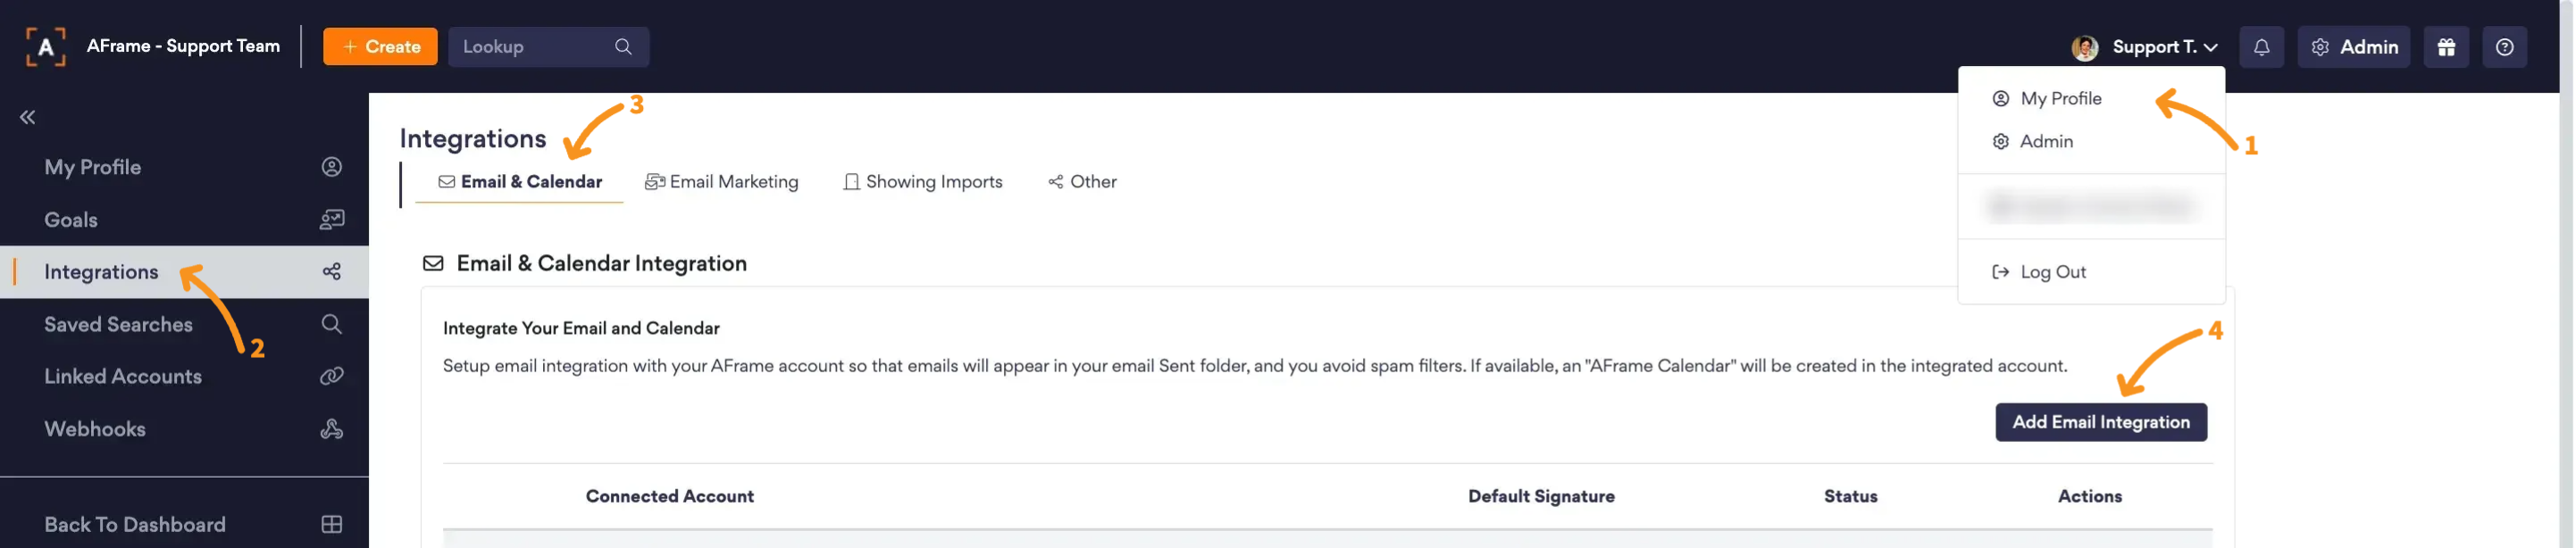Click the Saved Searches magnifier icon

click(332, 324)
